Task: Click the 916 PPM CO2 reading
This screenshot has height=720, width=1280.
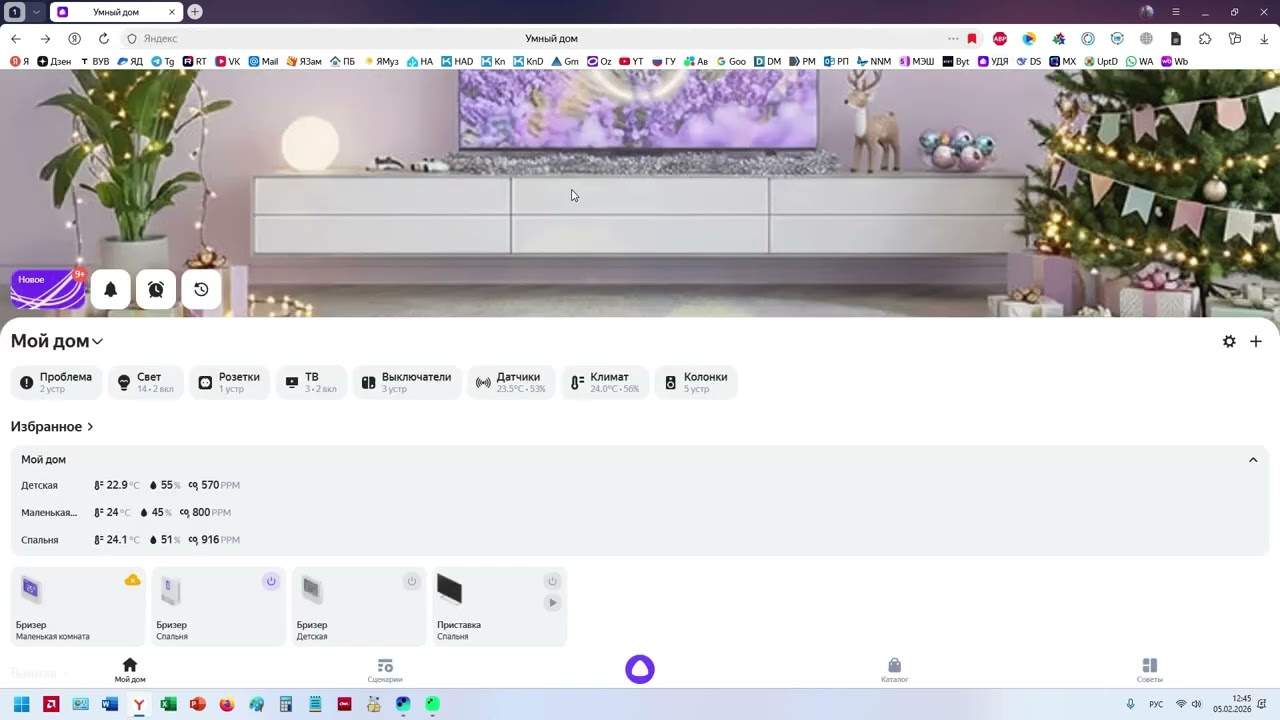Action: [x=214, y=540]
